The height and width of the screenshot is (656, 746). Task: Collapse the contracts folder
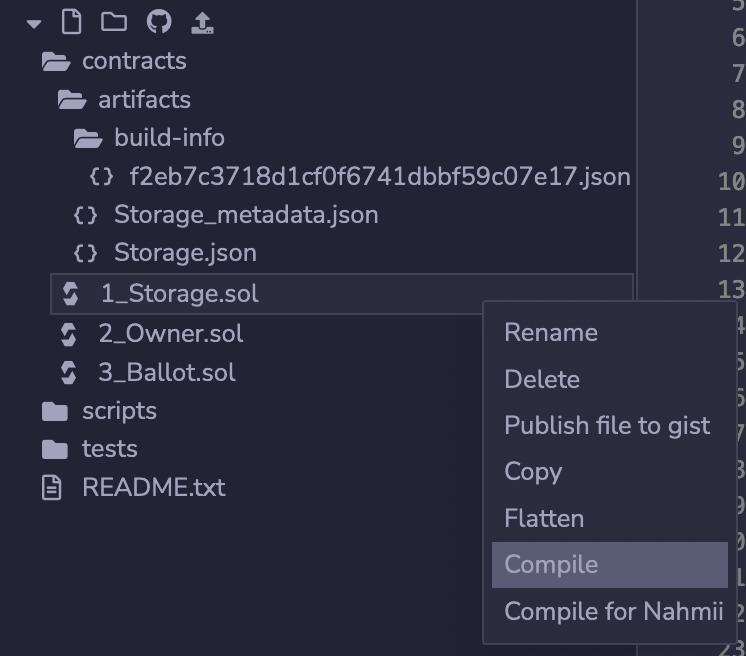pos(55,61)
